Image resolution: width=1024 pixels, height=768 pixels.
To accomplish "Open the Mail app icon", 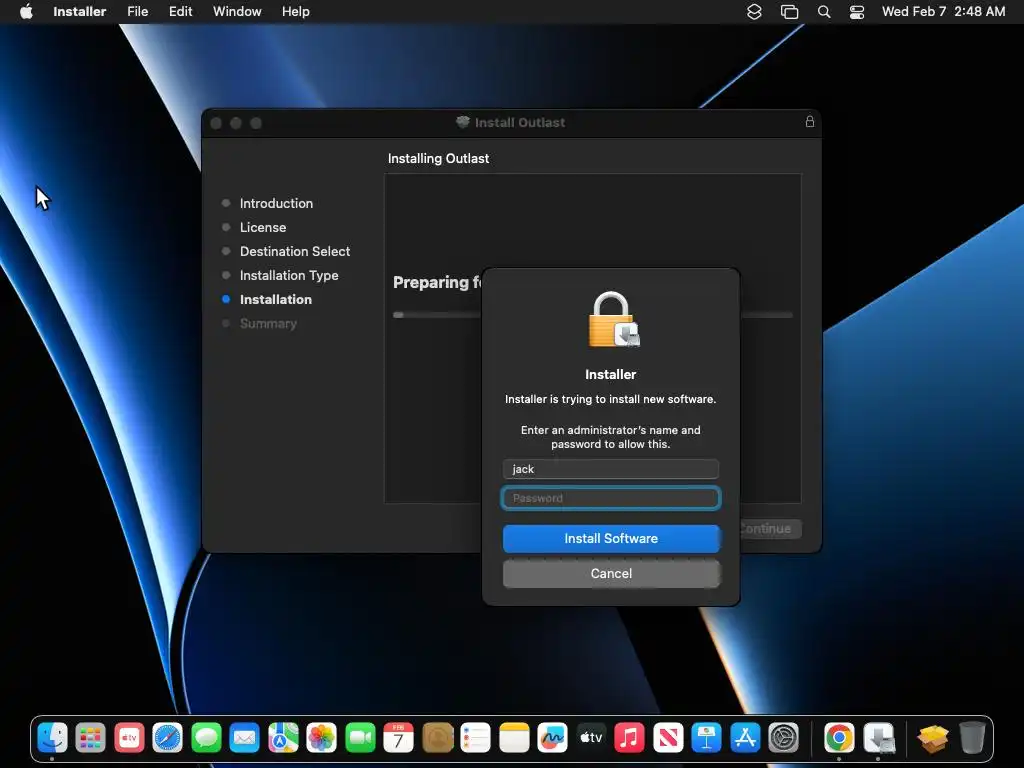I will click(x=244, y=738).
